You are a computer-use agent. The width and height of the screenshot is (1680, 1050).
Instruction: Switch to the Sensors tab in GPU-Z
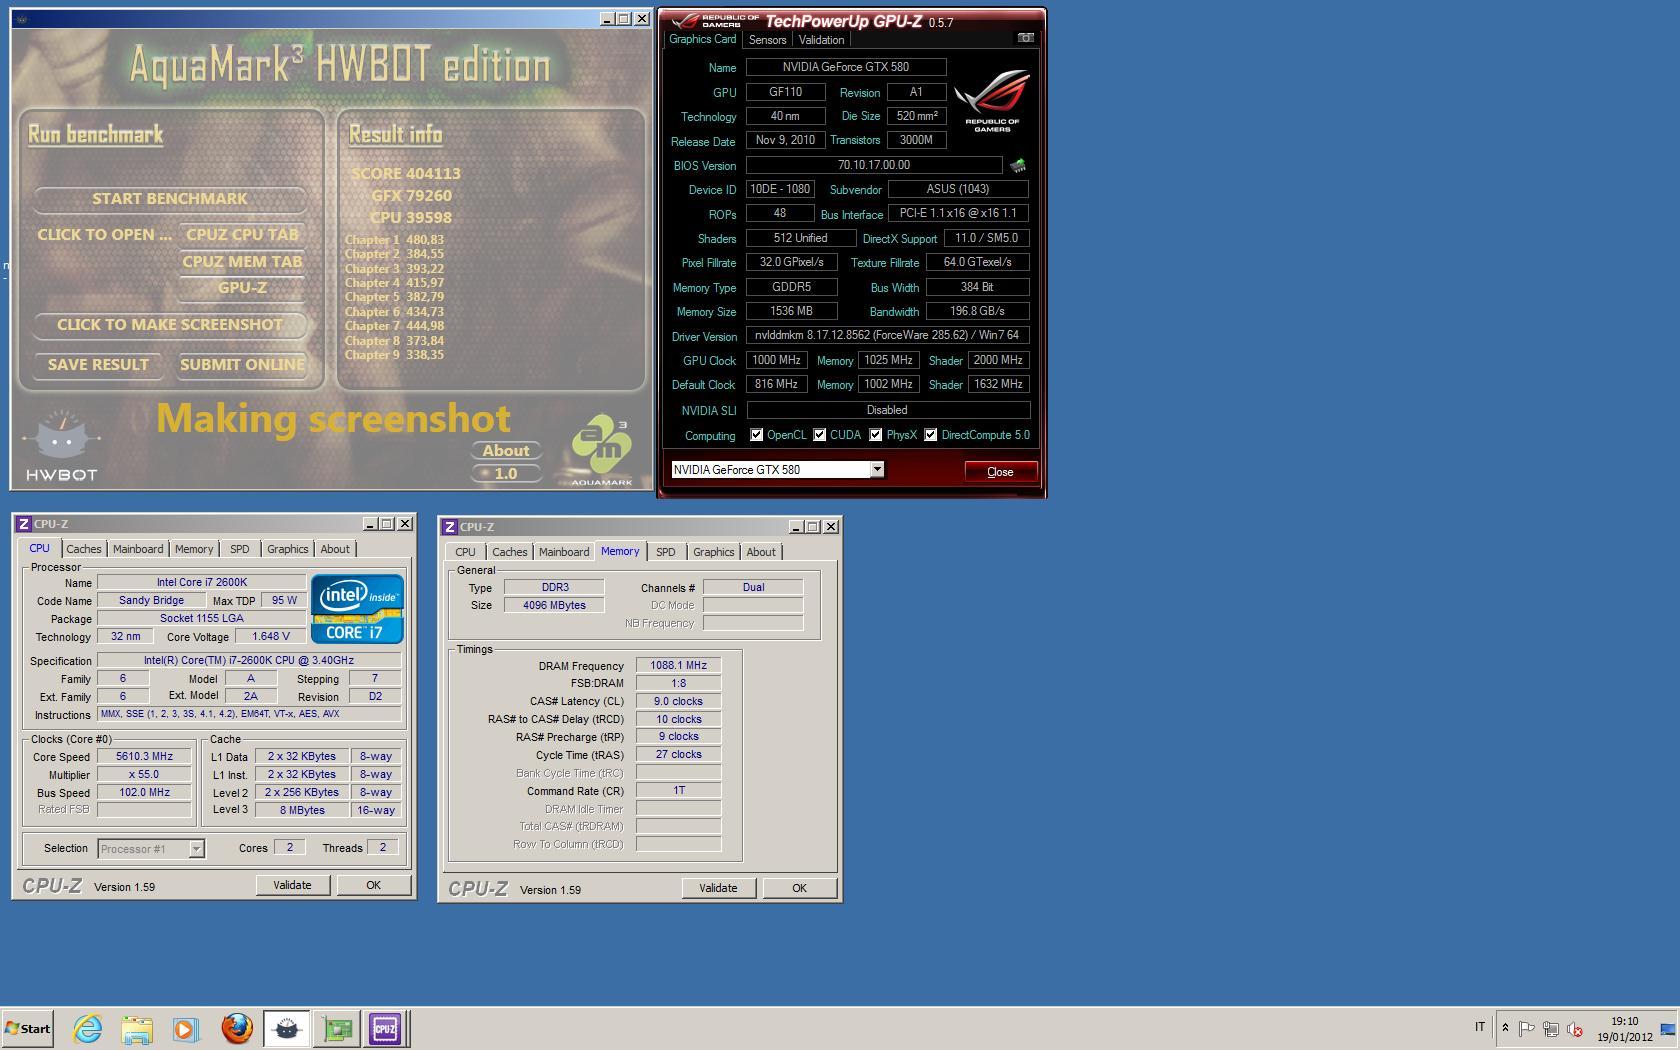tap(767, 40)
